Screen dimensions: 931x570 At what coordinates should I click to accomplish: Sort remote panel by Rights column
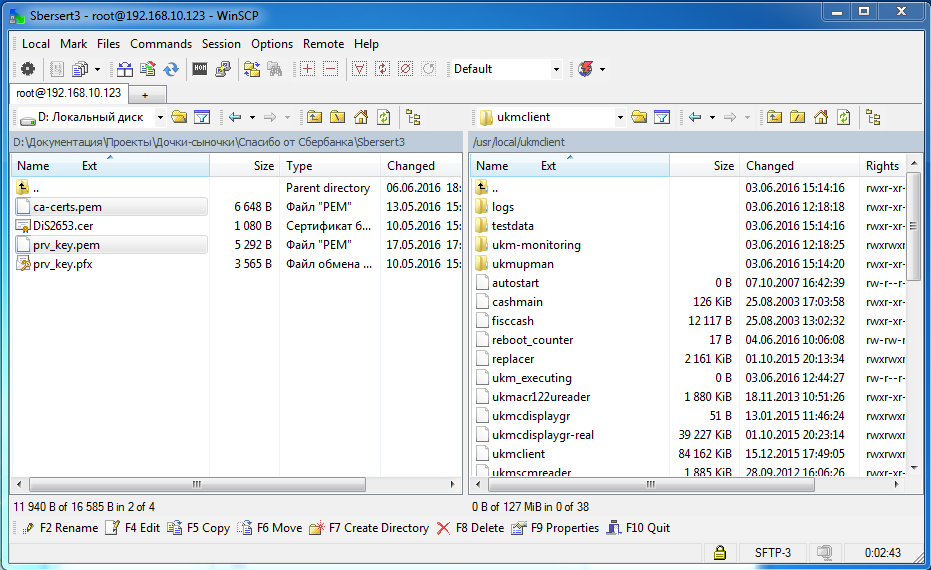click(x=882, y=166)
